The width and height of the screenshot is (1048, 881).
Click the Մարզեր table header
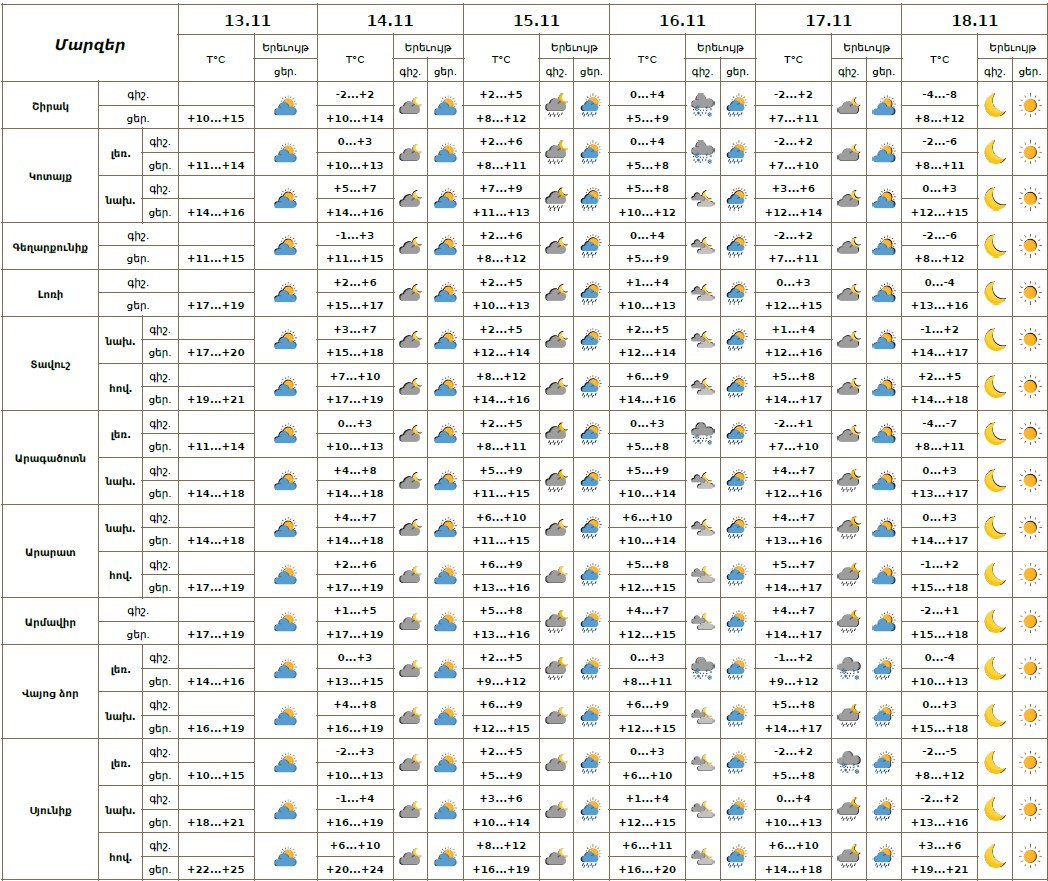pyautogui.click(x=90, y=44)
